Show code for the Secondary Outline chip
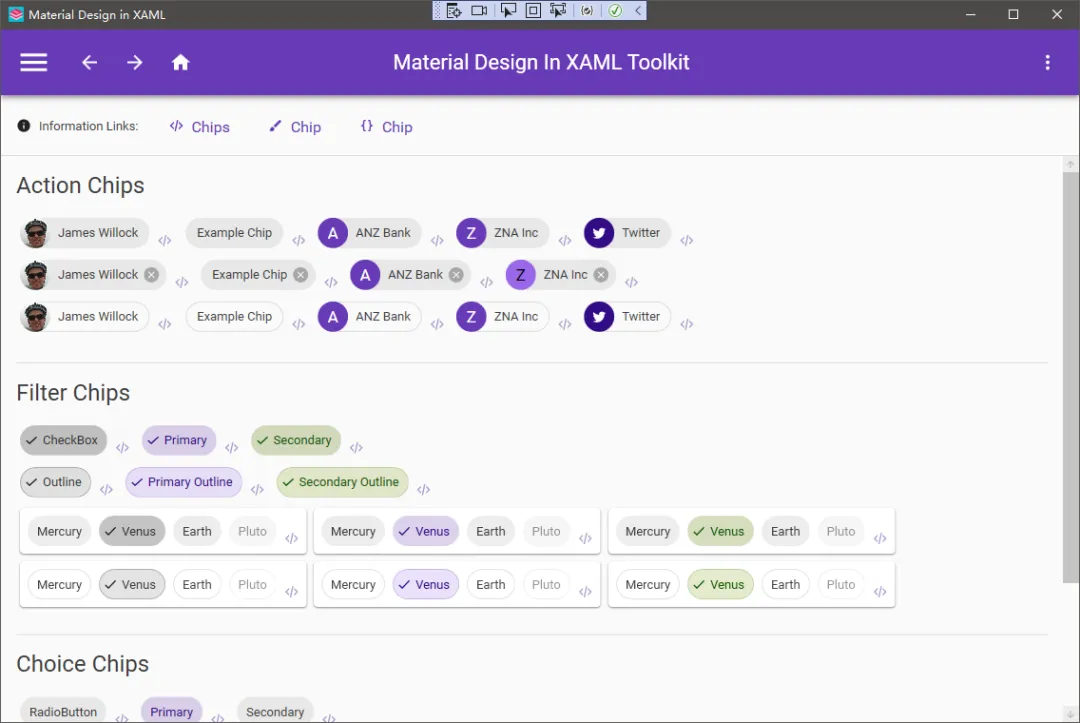The height and width of the screenshot is (723, 1080). point(424,490)
